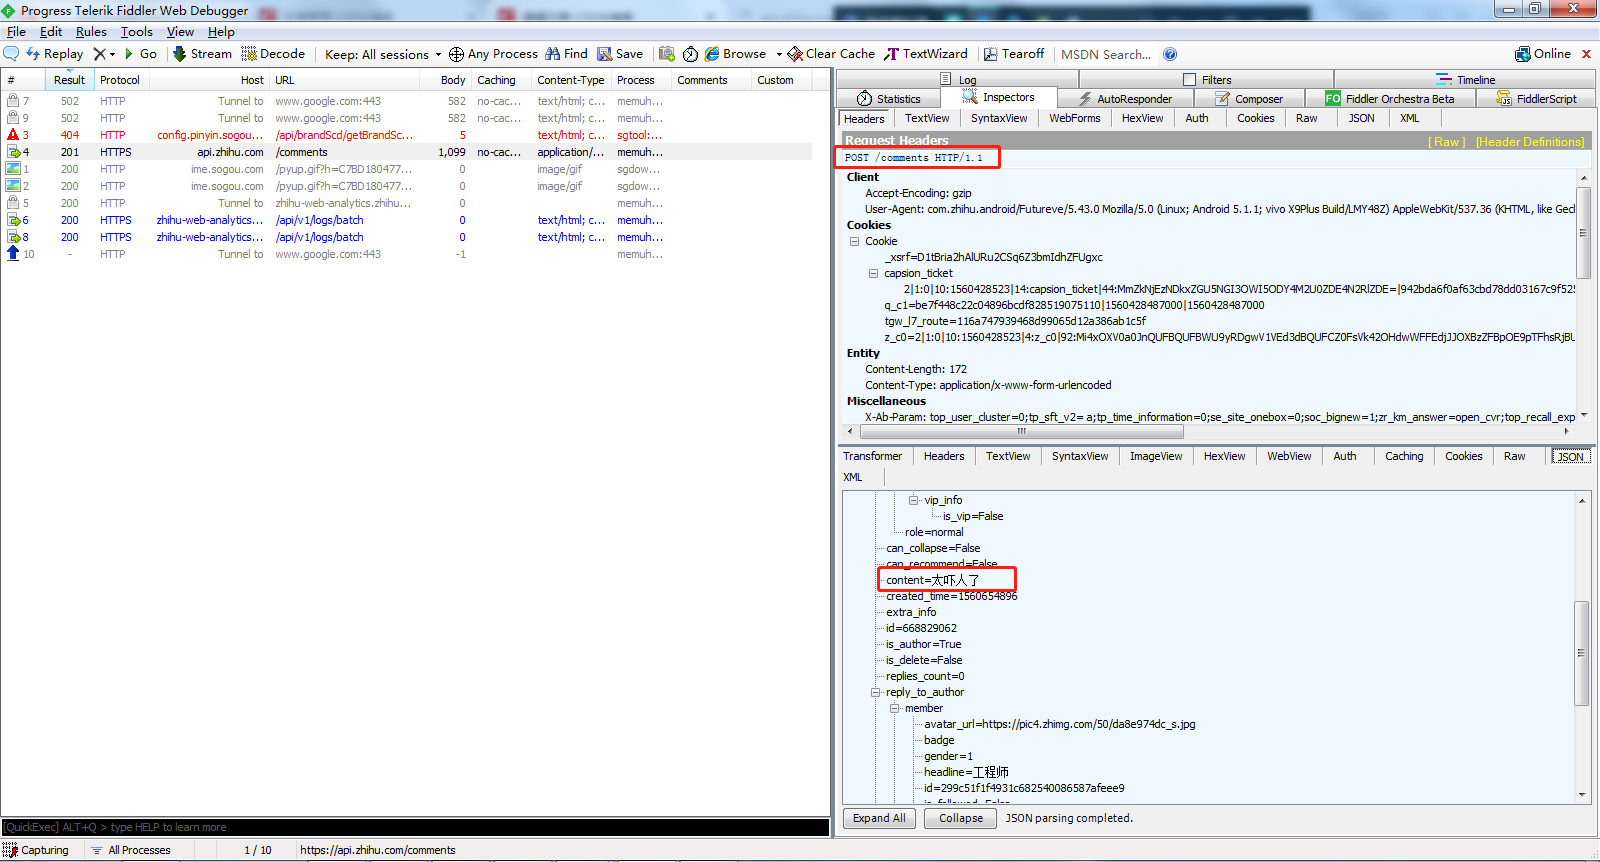Image resolution: width=1600 pixels, height=862 pixels.
Task: Open the Keep: All sessions dropdown
Action: point(383,54)
